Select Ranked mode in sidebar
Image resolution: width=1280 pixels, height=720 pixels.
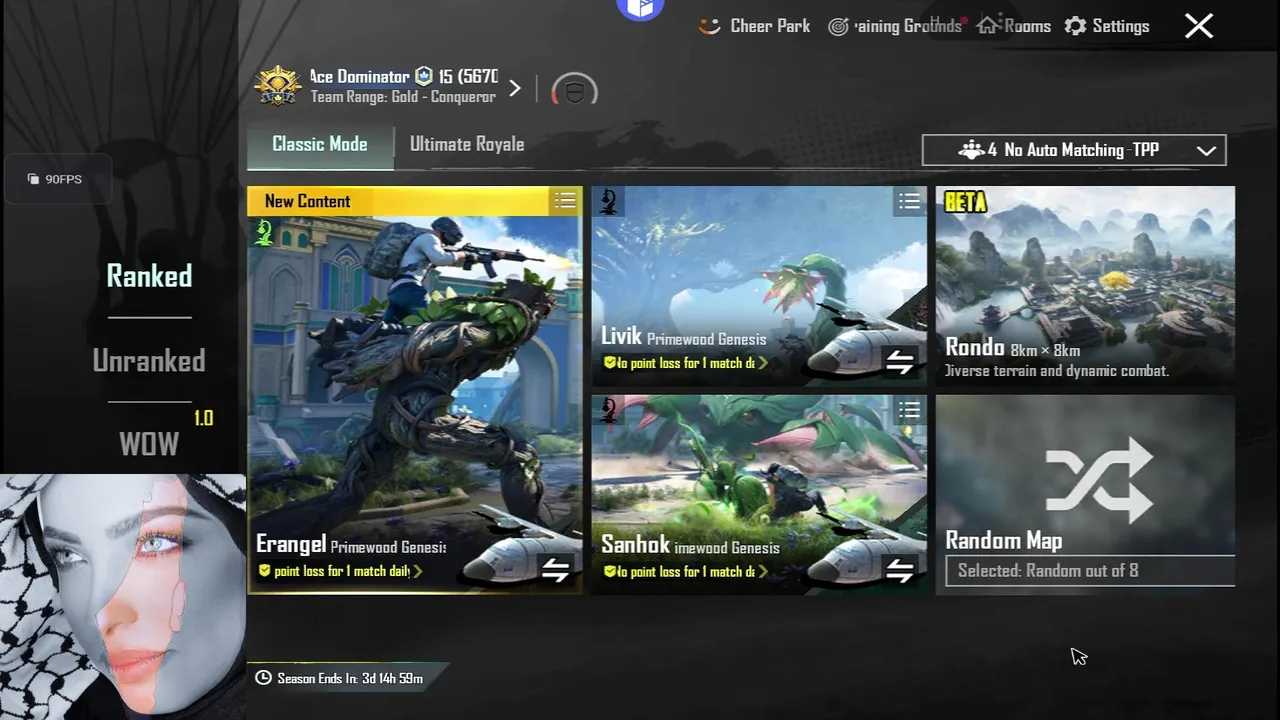[149, 276]
